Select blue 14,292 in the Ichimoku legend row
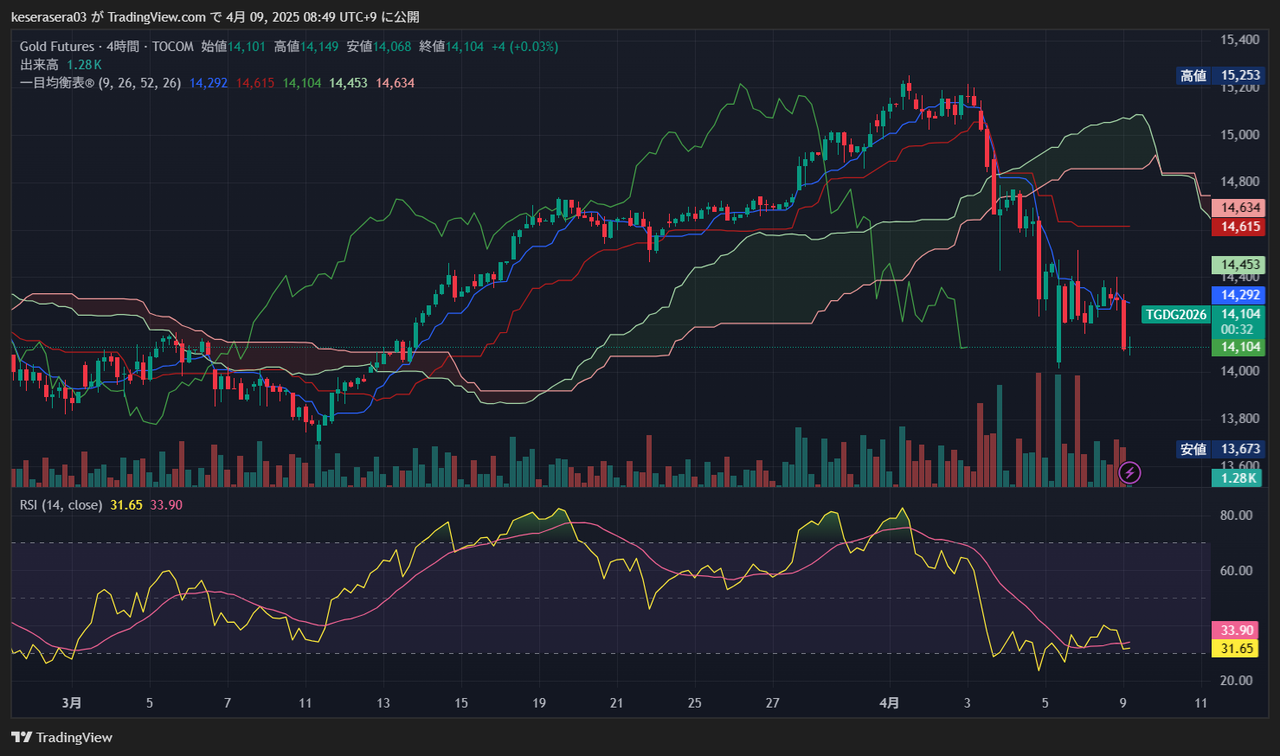Screen dimensions: 1280x756 [x=208, y=83]
